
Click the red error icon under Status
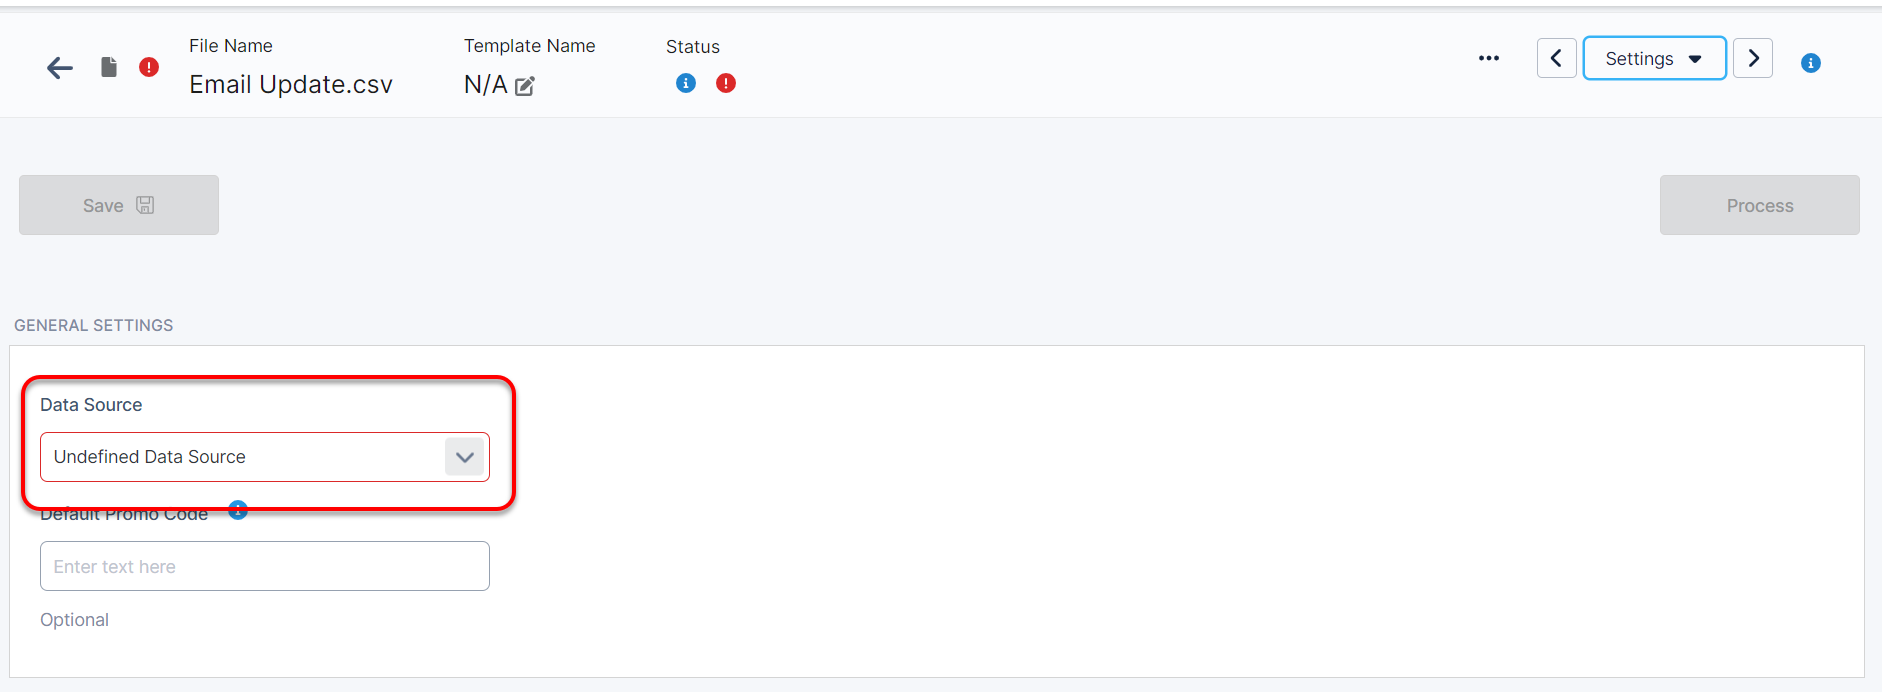tap(726, 83)
